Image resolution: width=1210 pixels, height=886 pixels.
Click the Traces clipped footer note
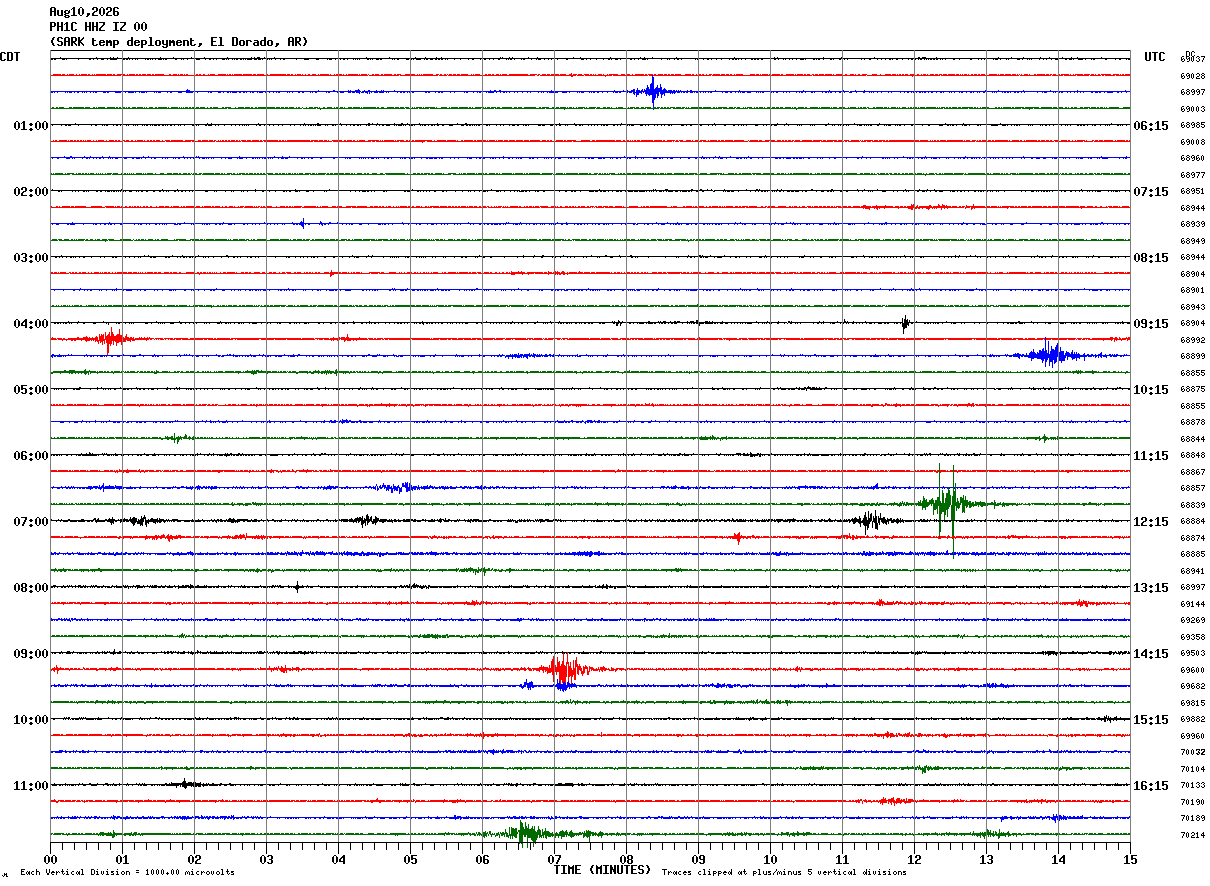pos(784,873)
